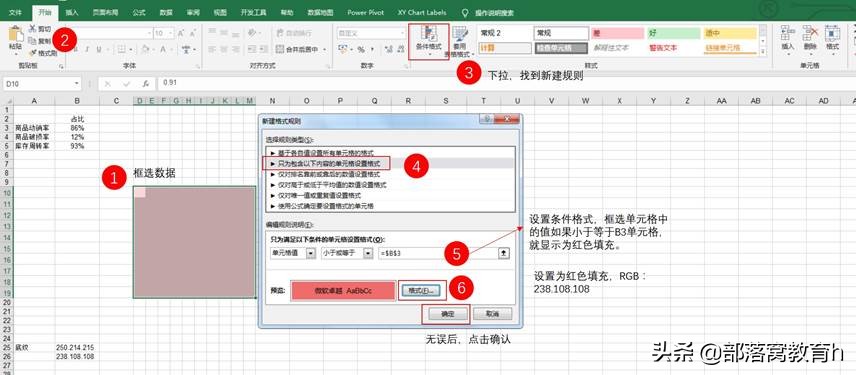
Task: Click the Copy (复制) icon
Action: [32, 41]
